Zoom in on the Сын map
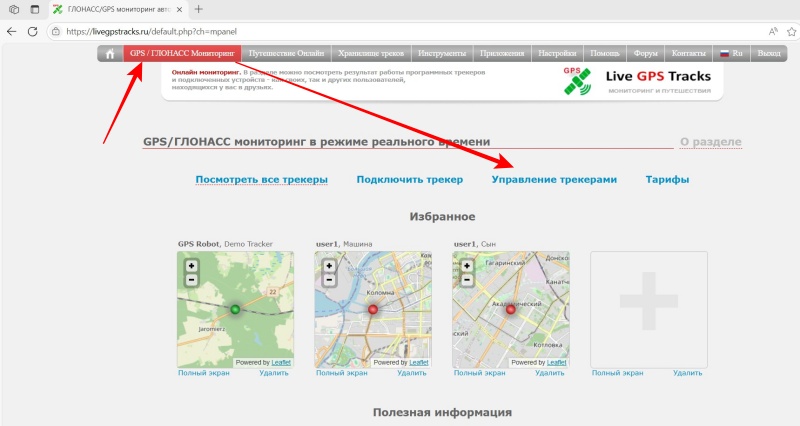 pos(467,266)
